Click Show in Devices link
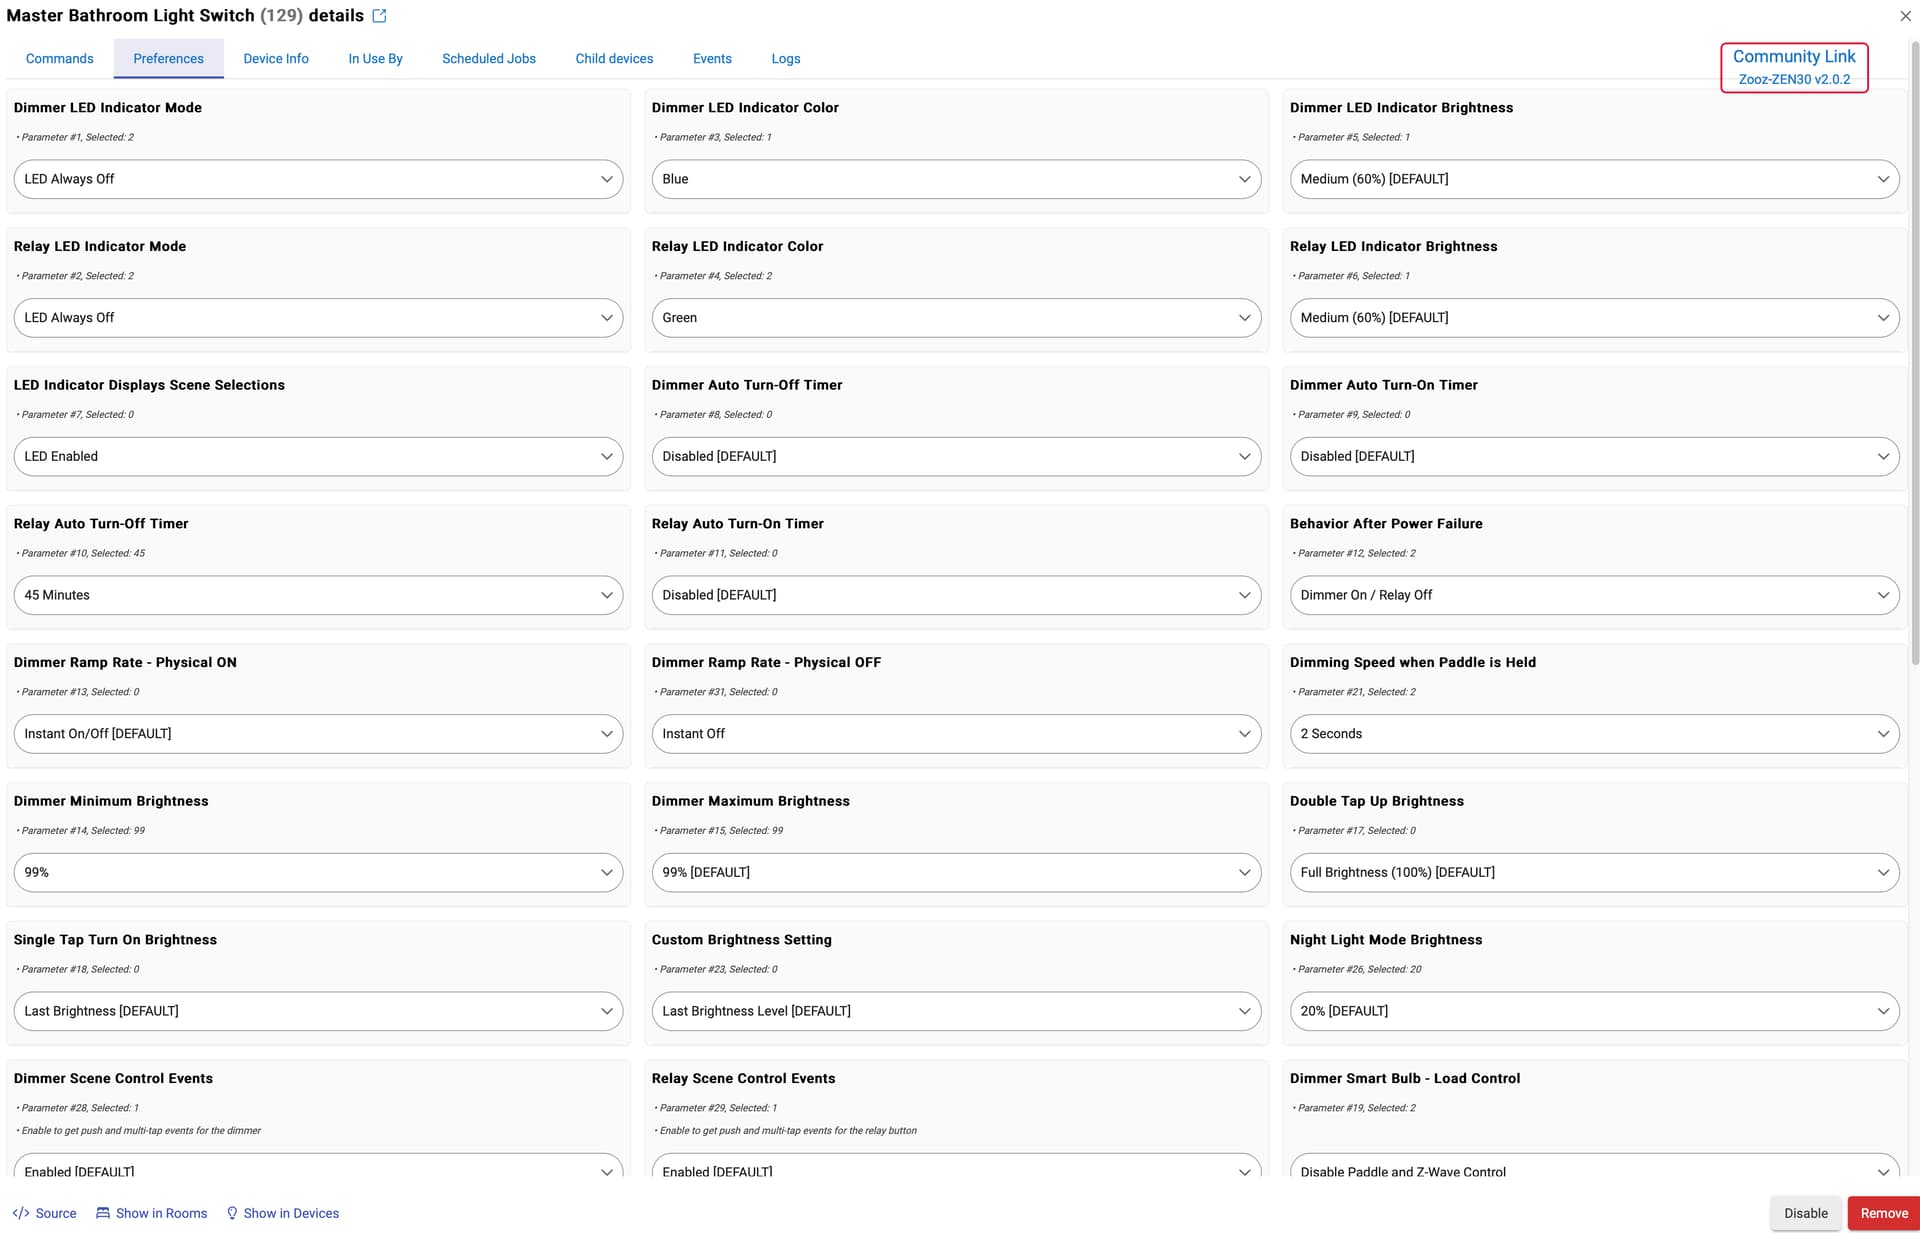The height and width of the screenshot is (1233, 1920). (x=291, y=1213)
